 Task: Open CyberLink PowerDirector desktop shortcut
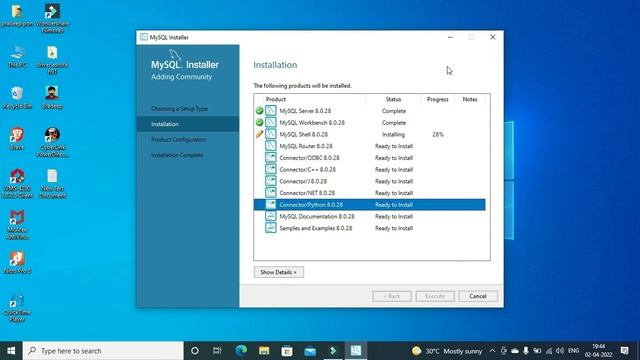point(52,142)
